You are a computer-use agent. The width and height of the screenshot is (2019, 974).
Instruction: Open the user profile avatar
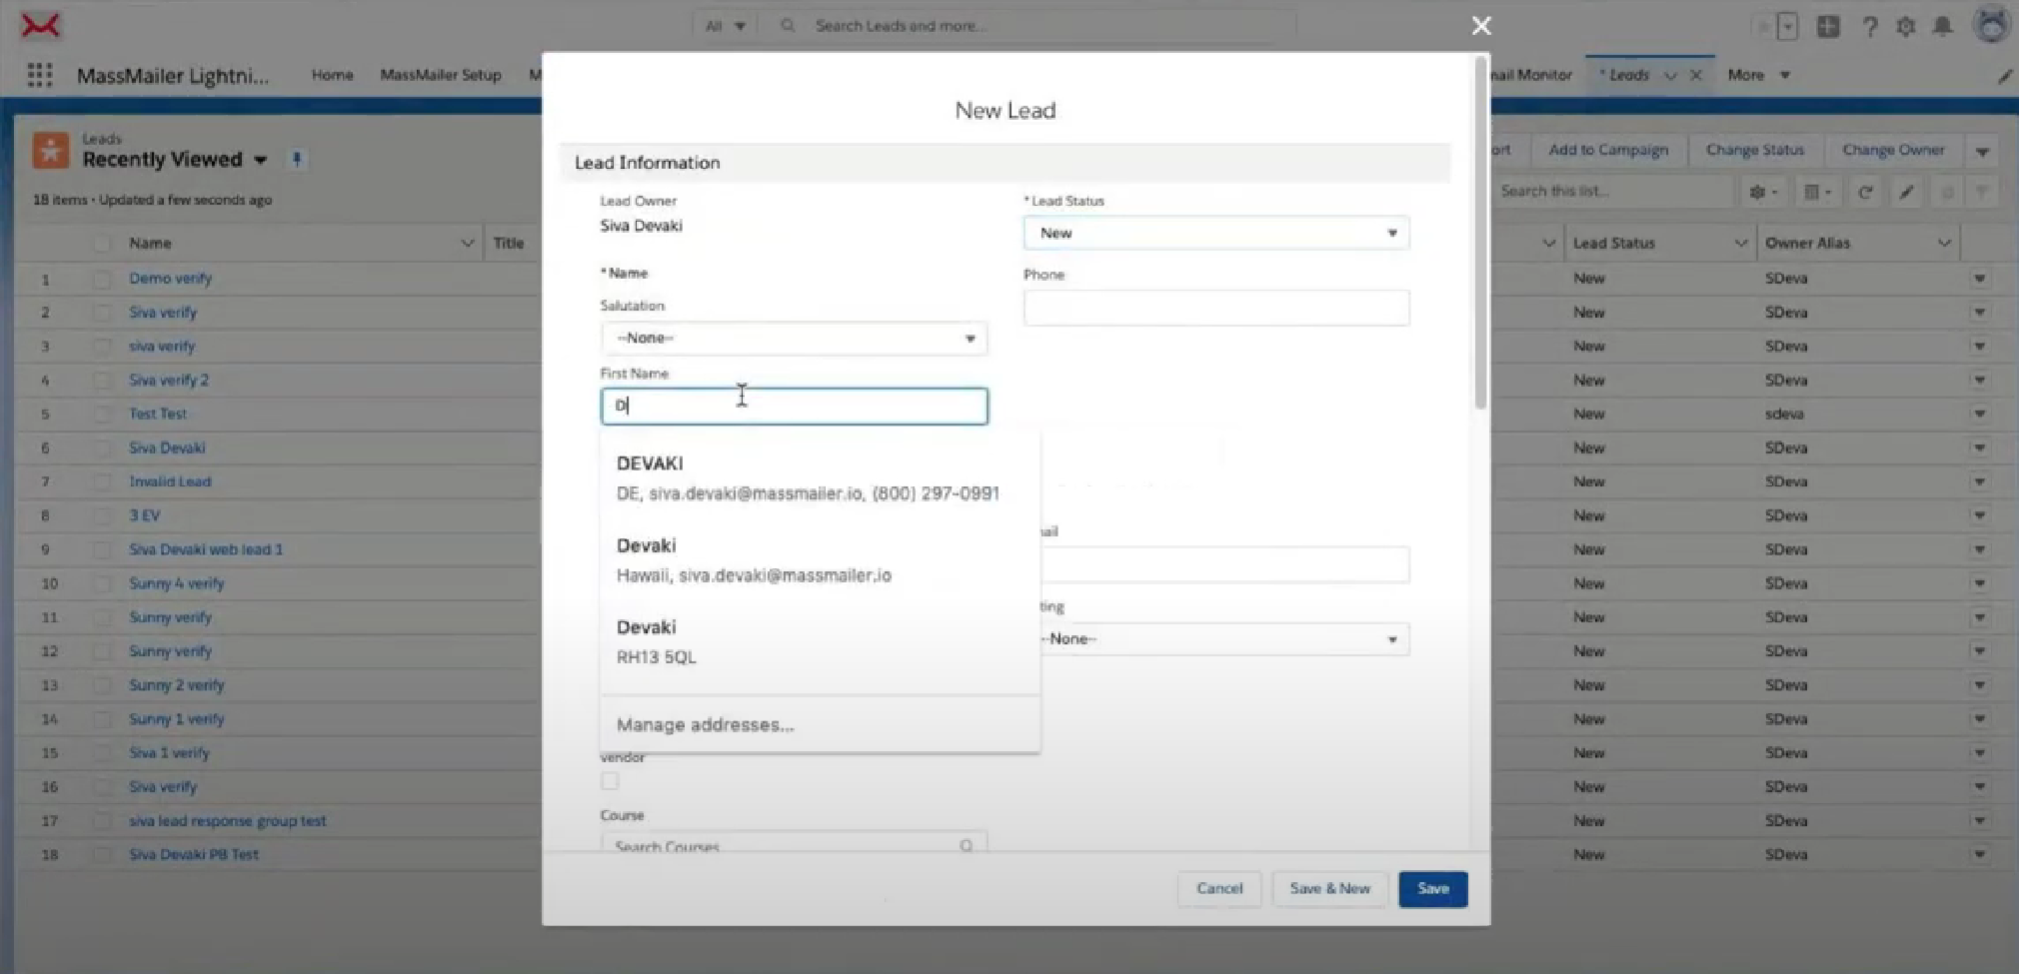click(1991, 25)
